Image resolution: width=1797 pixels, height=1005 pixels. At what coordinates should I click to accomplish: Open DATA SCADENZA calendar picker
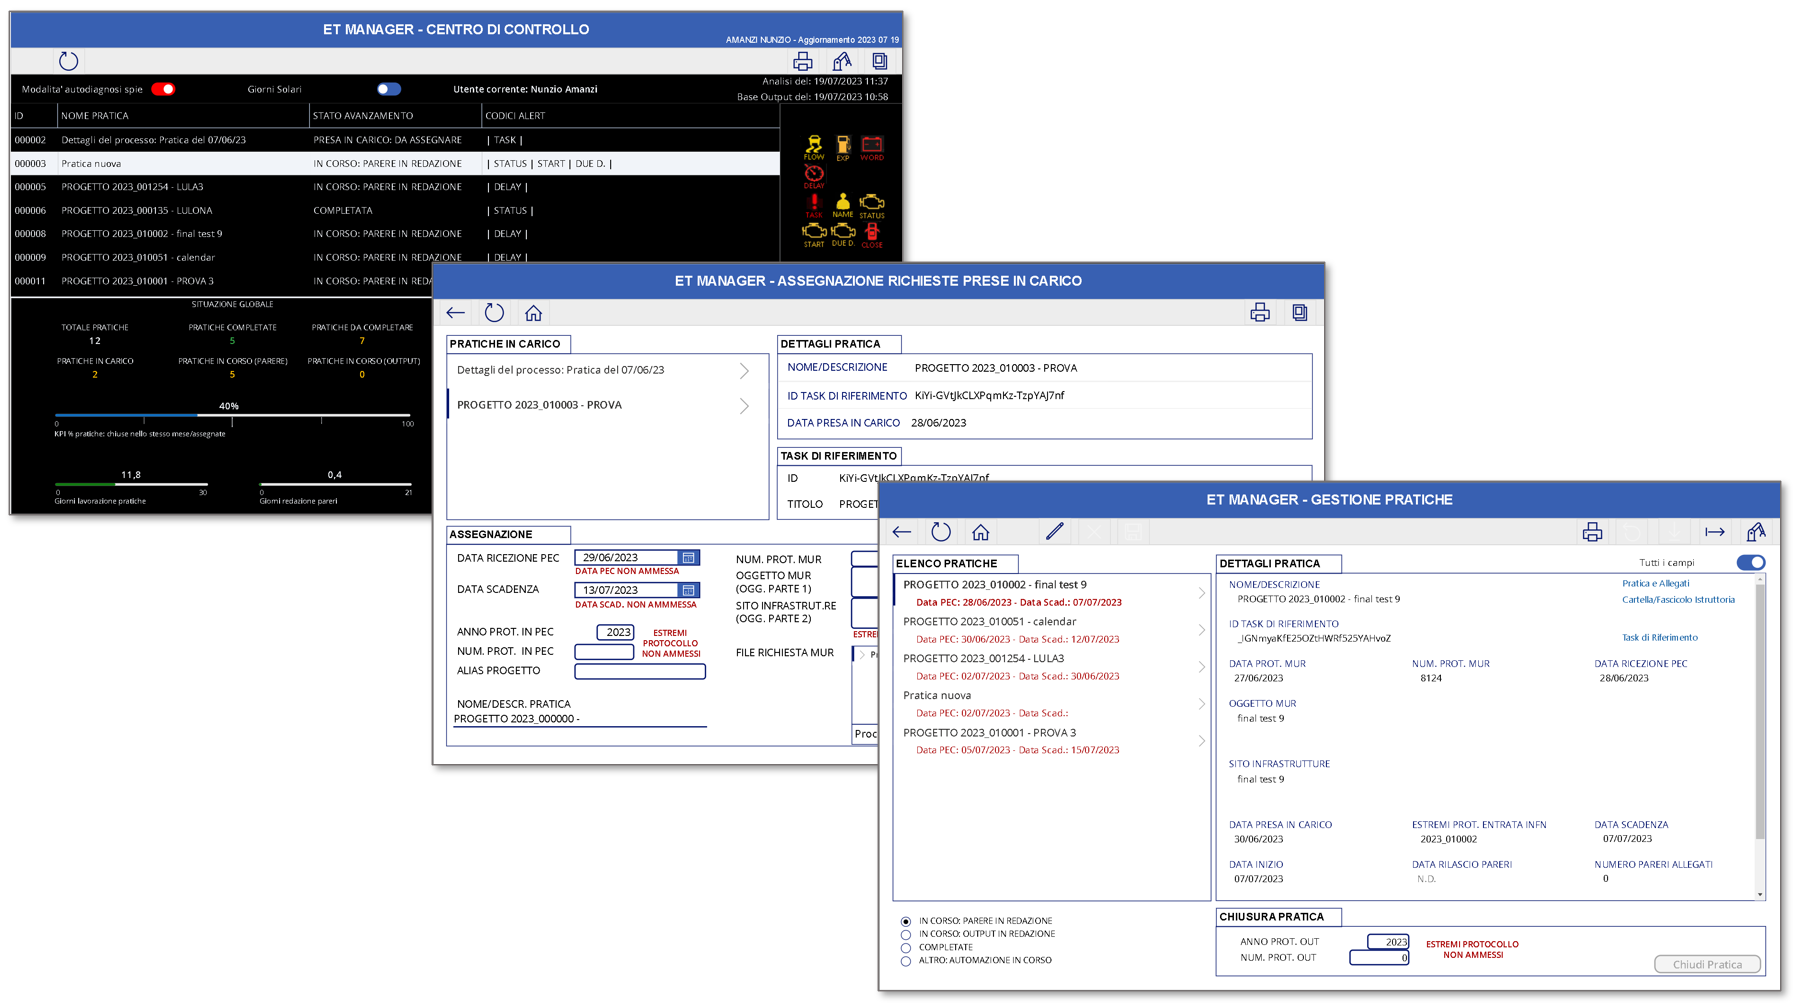coord(689,591)
